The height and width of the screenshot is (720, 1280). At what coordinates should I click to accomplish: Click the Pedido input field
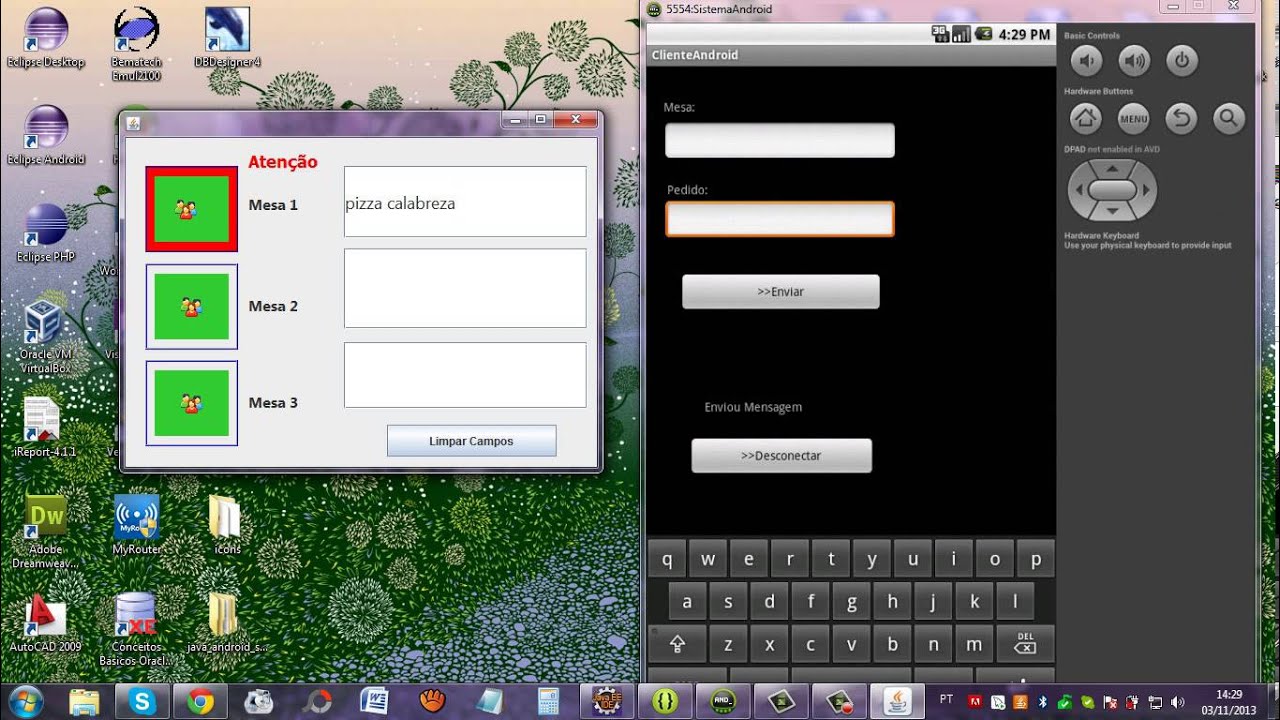point(780,219)
